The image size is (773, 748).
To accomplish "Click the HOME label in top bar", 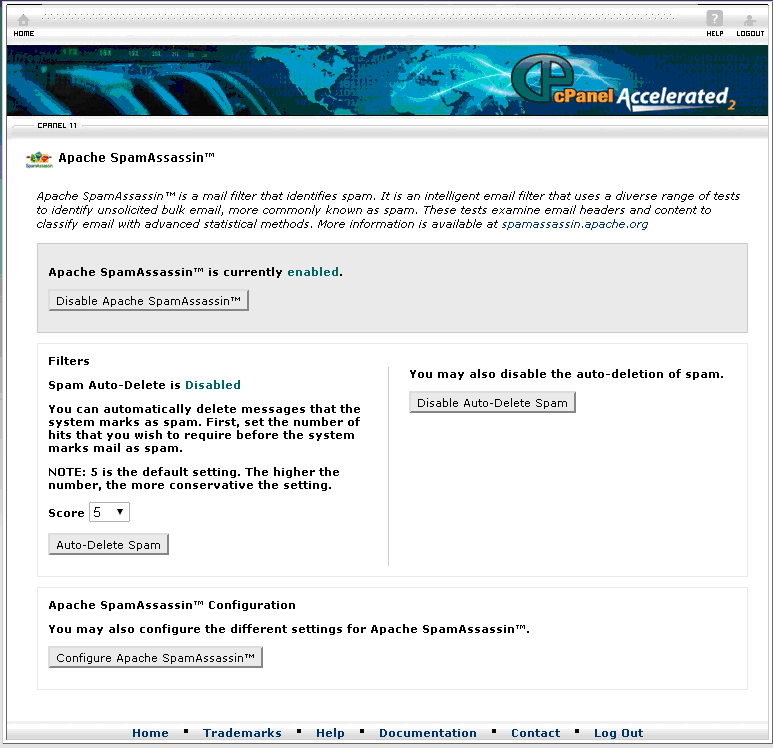I will click(24, 34).
